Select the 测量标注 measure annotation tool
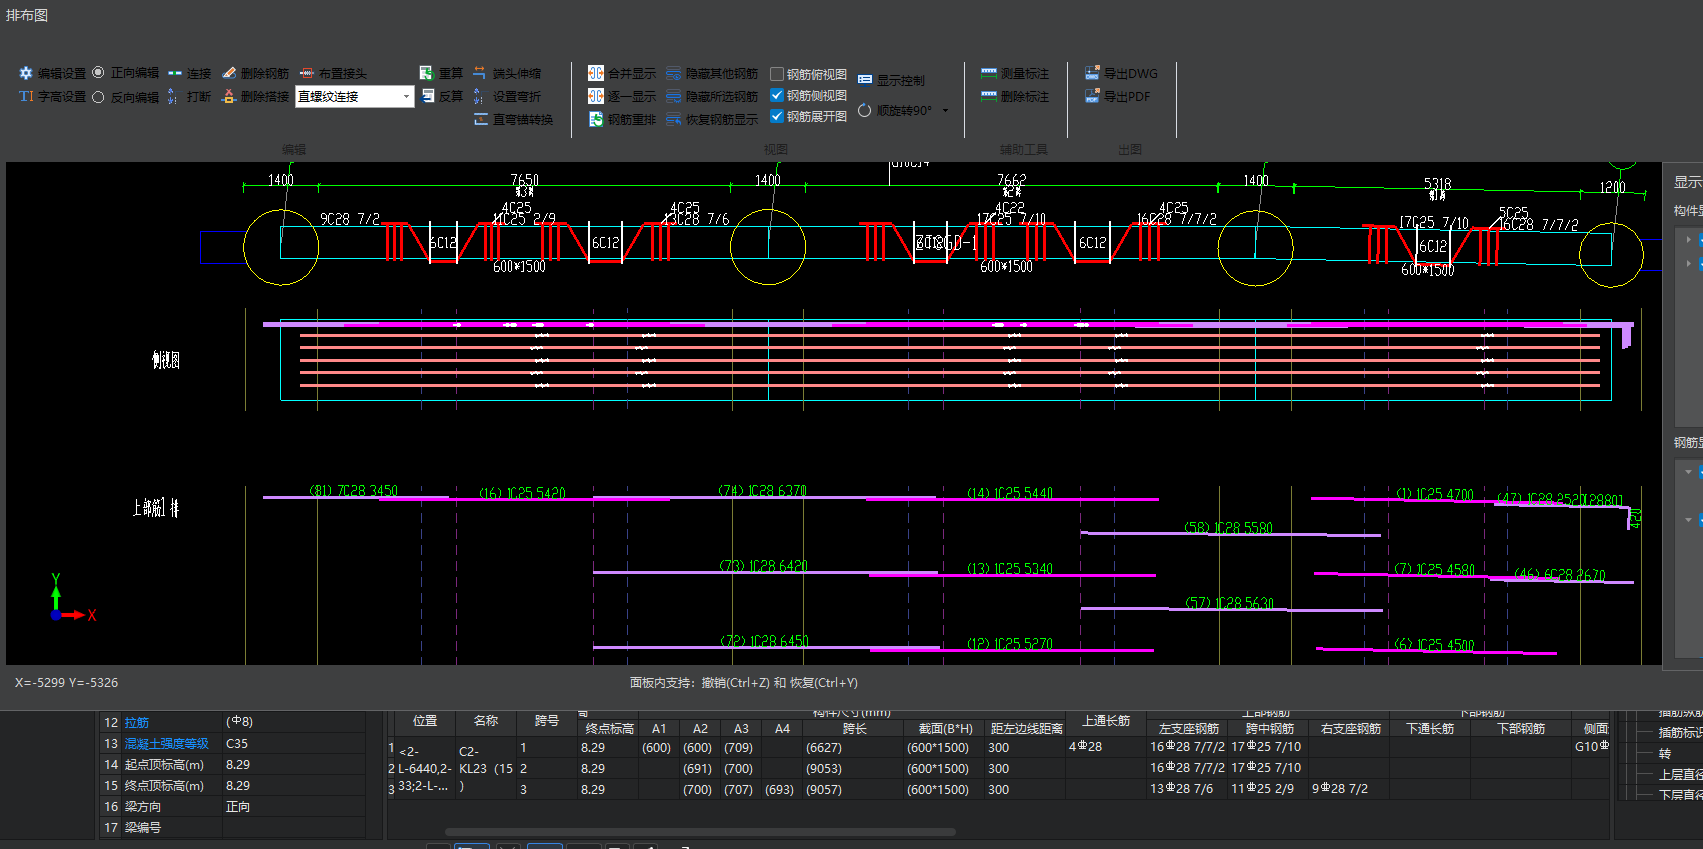 [x=1015, y=74]
